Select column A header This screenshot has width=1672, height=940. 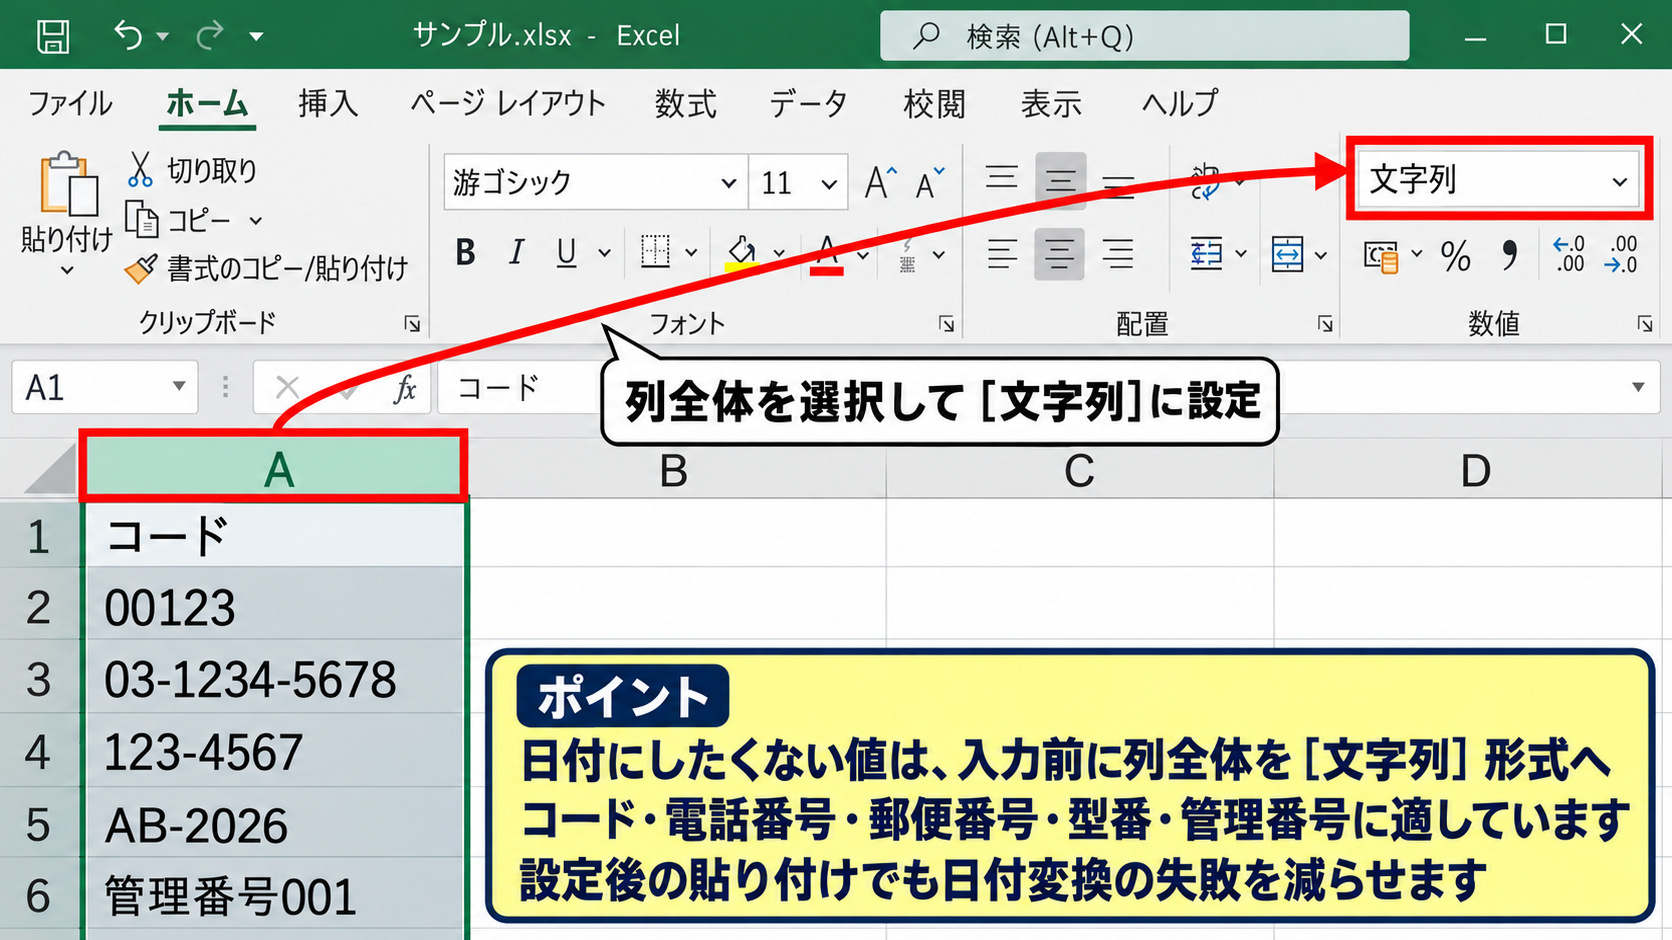pyautogui.click(x=273, y=468)
